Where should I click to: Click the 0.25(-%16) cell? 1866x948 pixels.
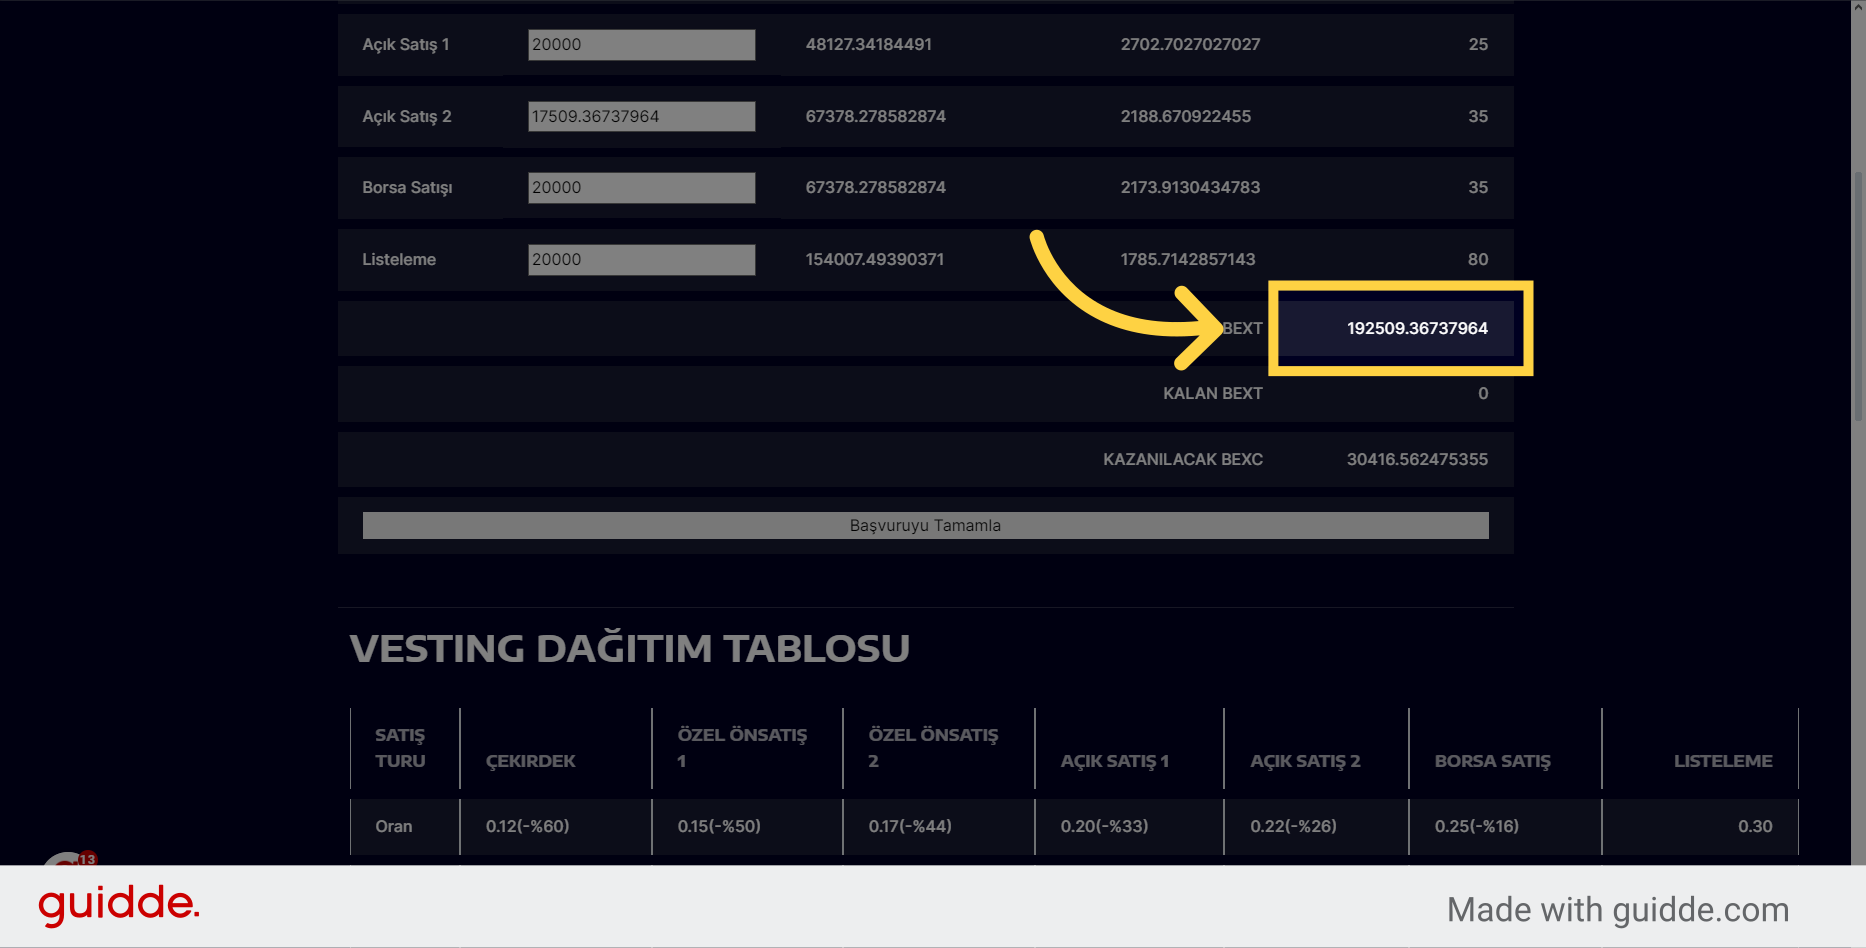[1476, 827]
